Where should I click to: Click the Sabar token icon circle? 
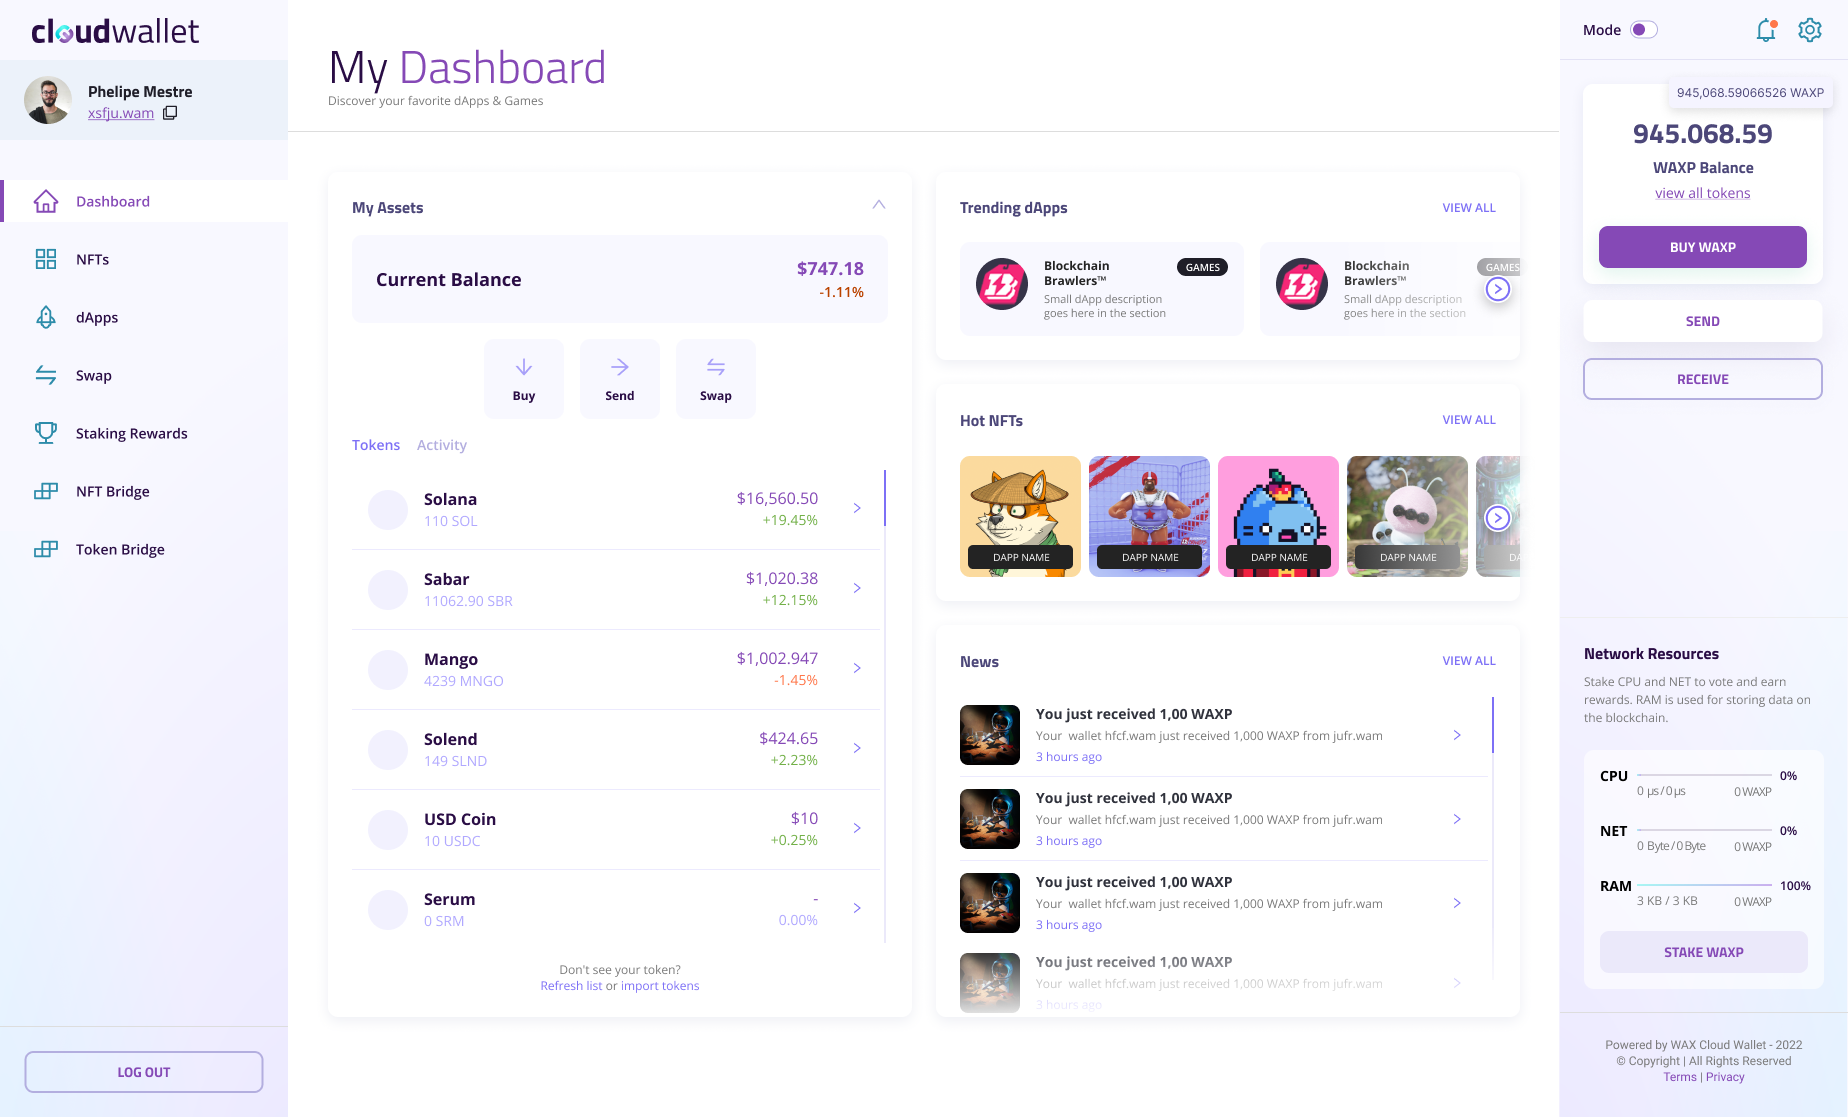click(388, 590)
